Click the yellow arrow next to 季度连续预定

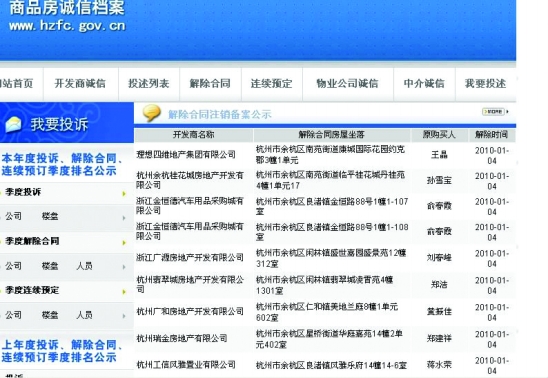(124, 291)
